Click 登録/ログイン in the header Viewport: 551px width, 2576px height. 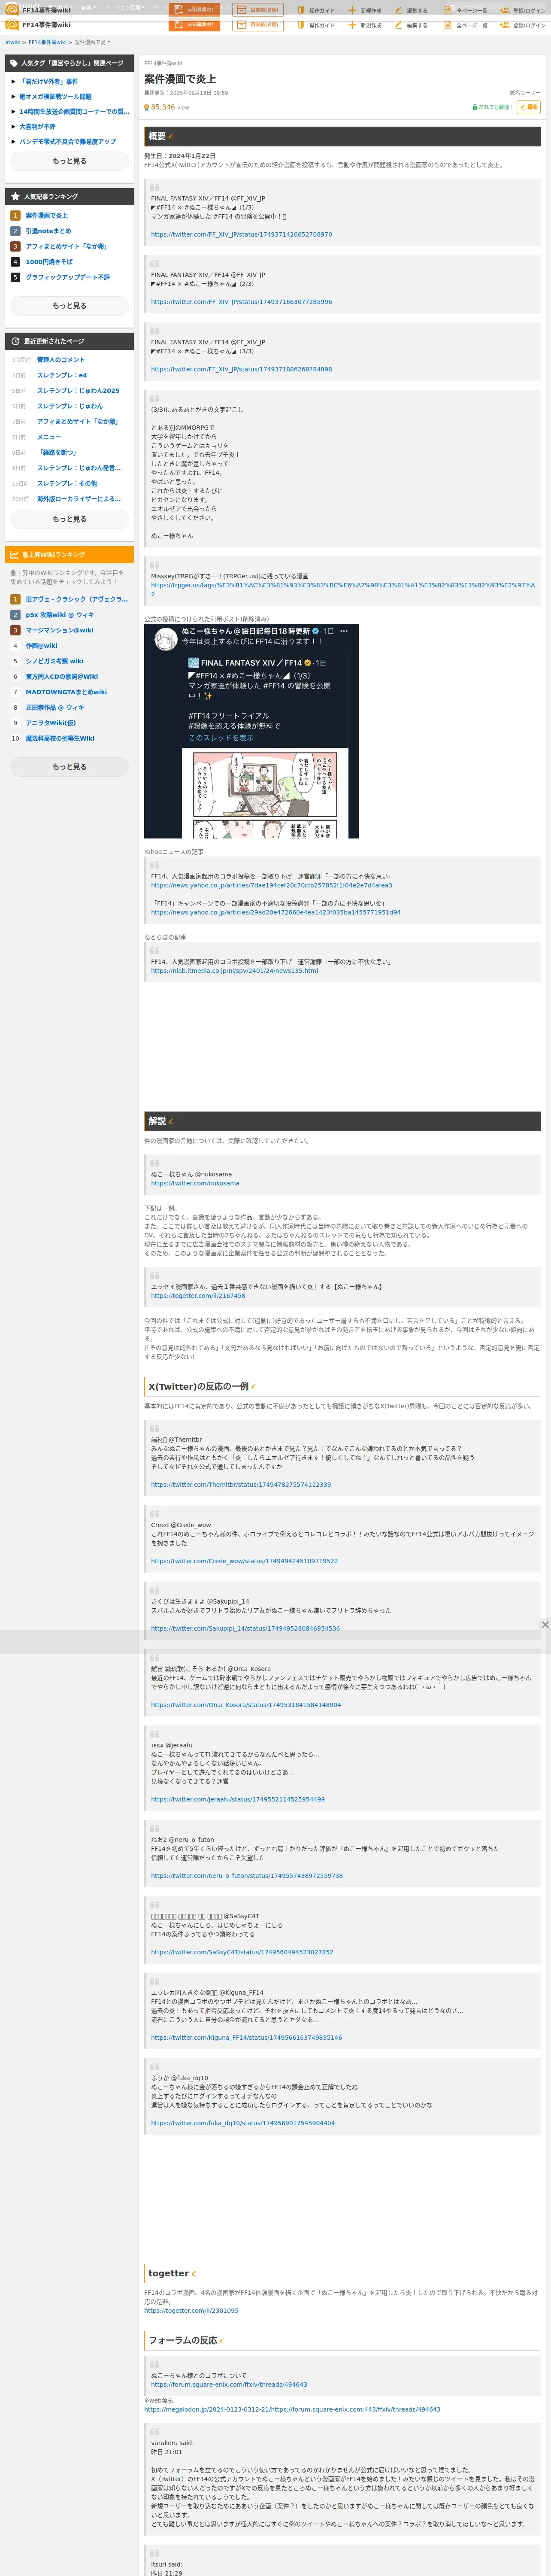click(523, 25)
